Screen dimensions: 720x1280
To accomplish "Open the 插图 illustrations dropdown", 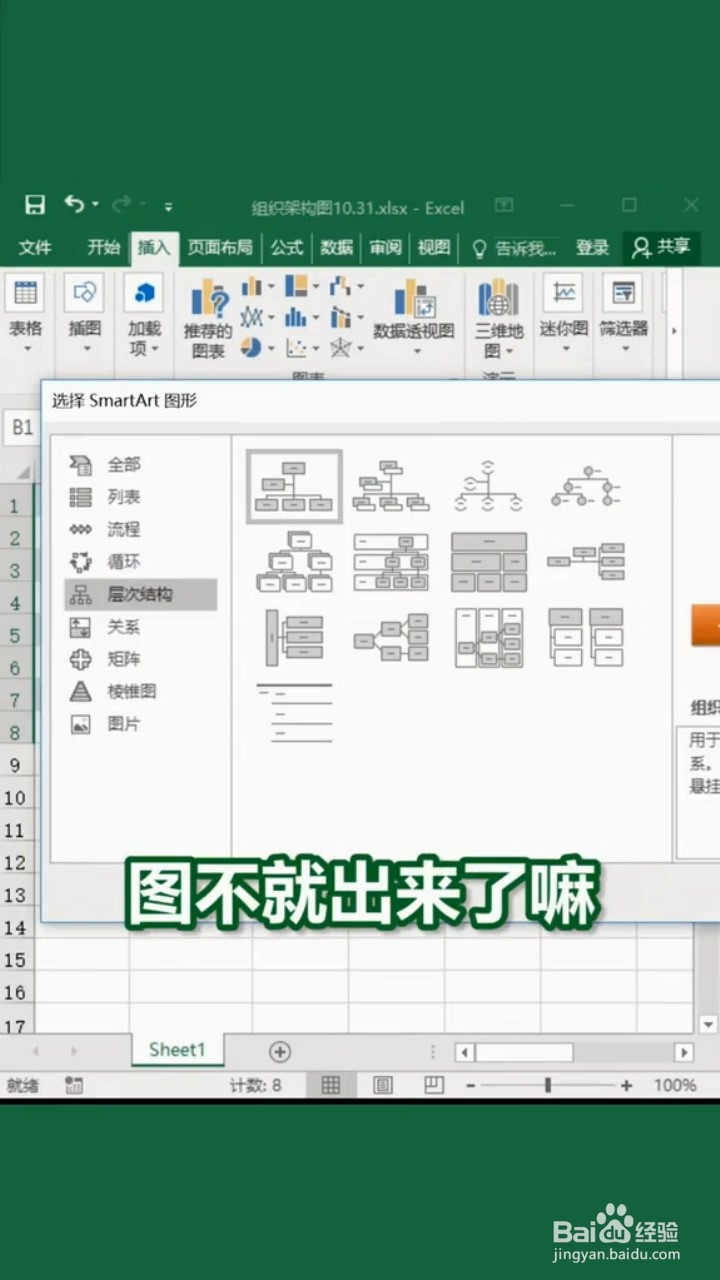I will click(x=85, y=315).
